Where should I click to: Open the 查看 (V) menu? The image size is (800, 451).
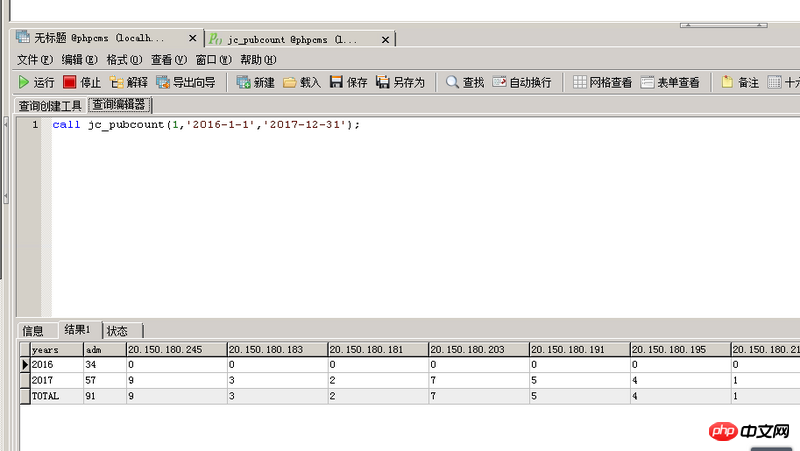click(169, 60)
